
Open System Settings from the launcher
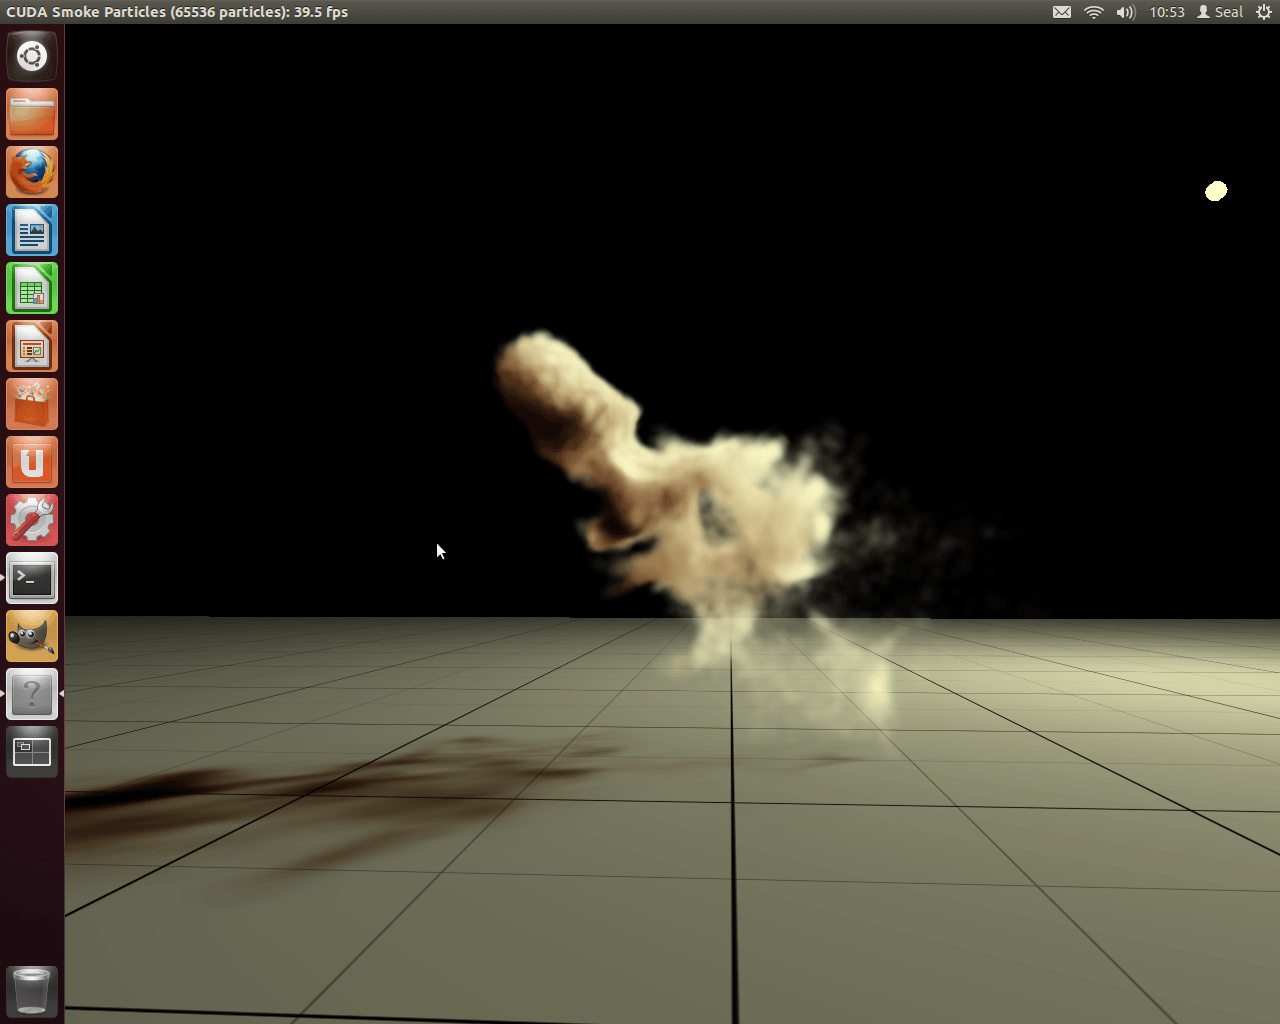31,519
